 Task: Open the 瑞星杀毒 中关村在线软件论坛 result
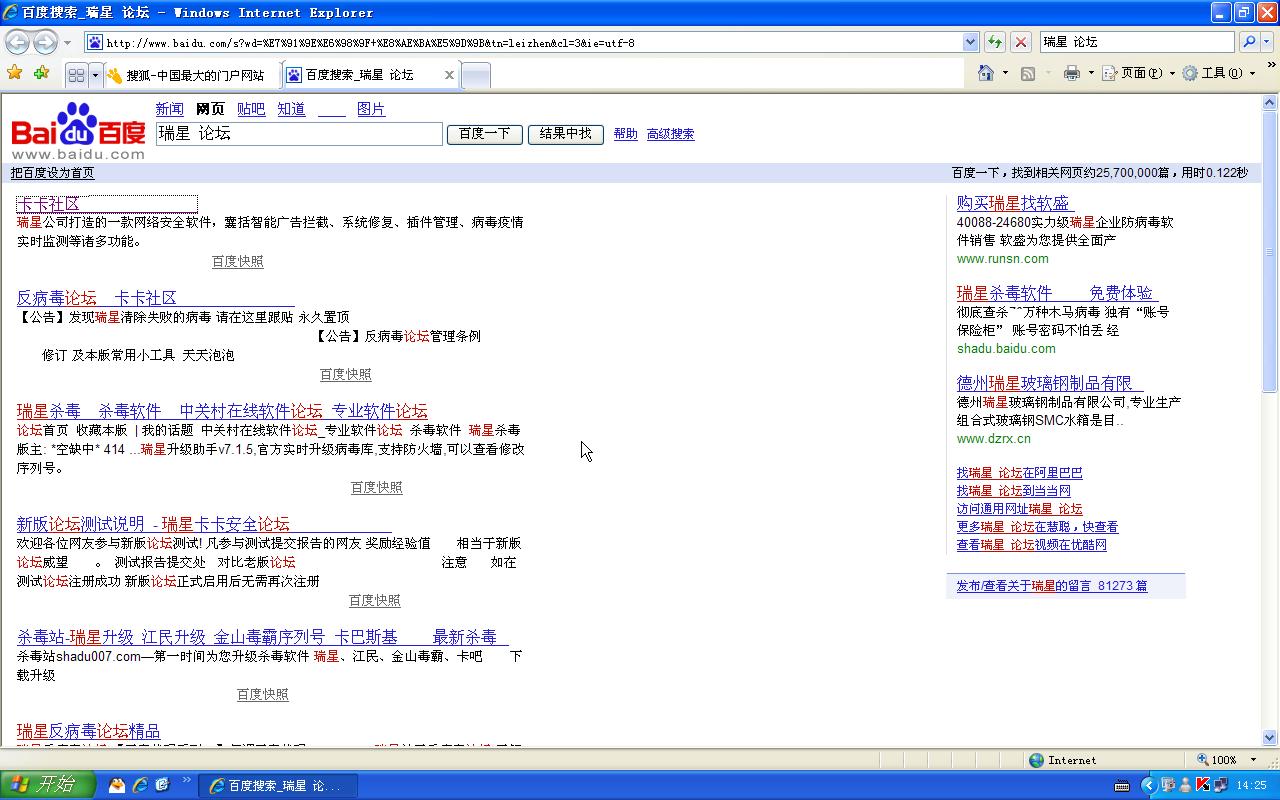pos(222,411)
